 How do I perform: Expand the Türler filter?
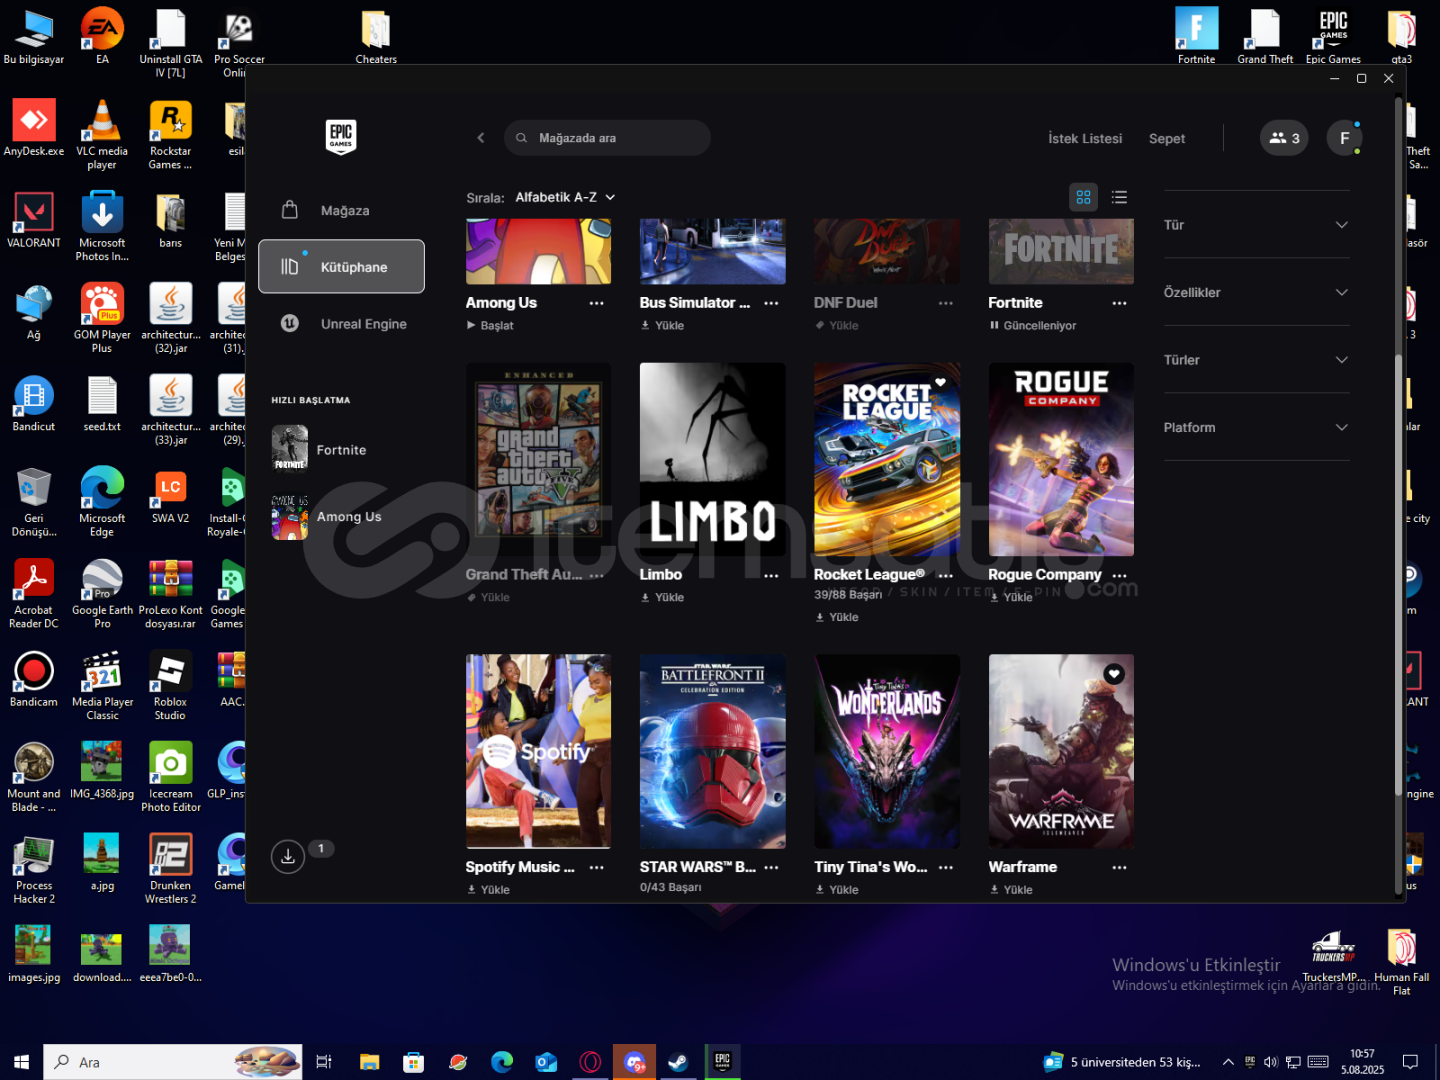[x=1257, y=360]
